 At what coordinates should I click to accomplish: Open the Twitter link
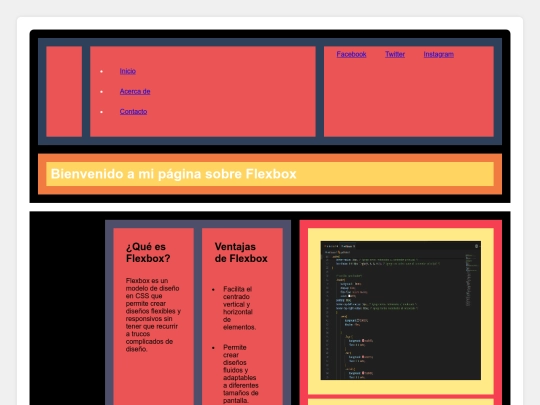tap(395, 54)
